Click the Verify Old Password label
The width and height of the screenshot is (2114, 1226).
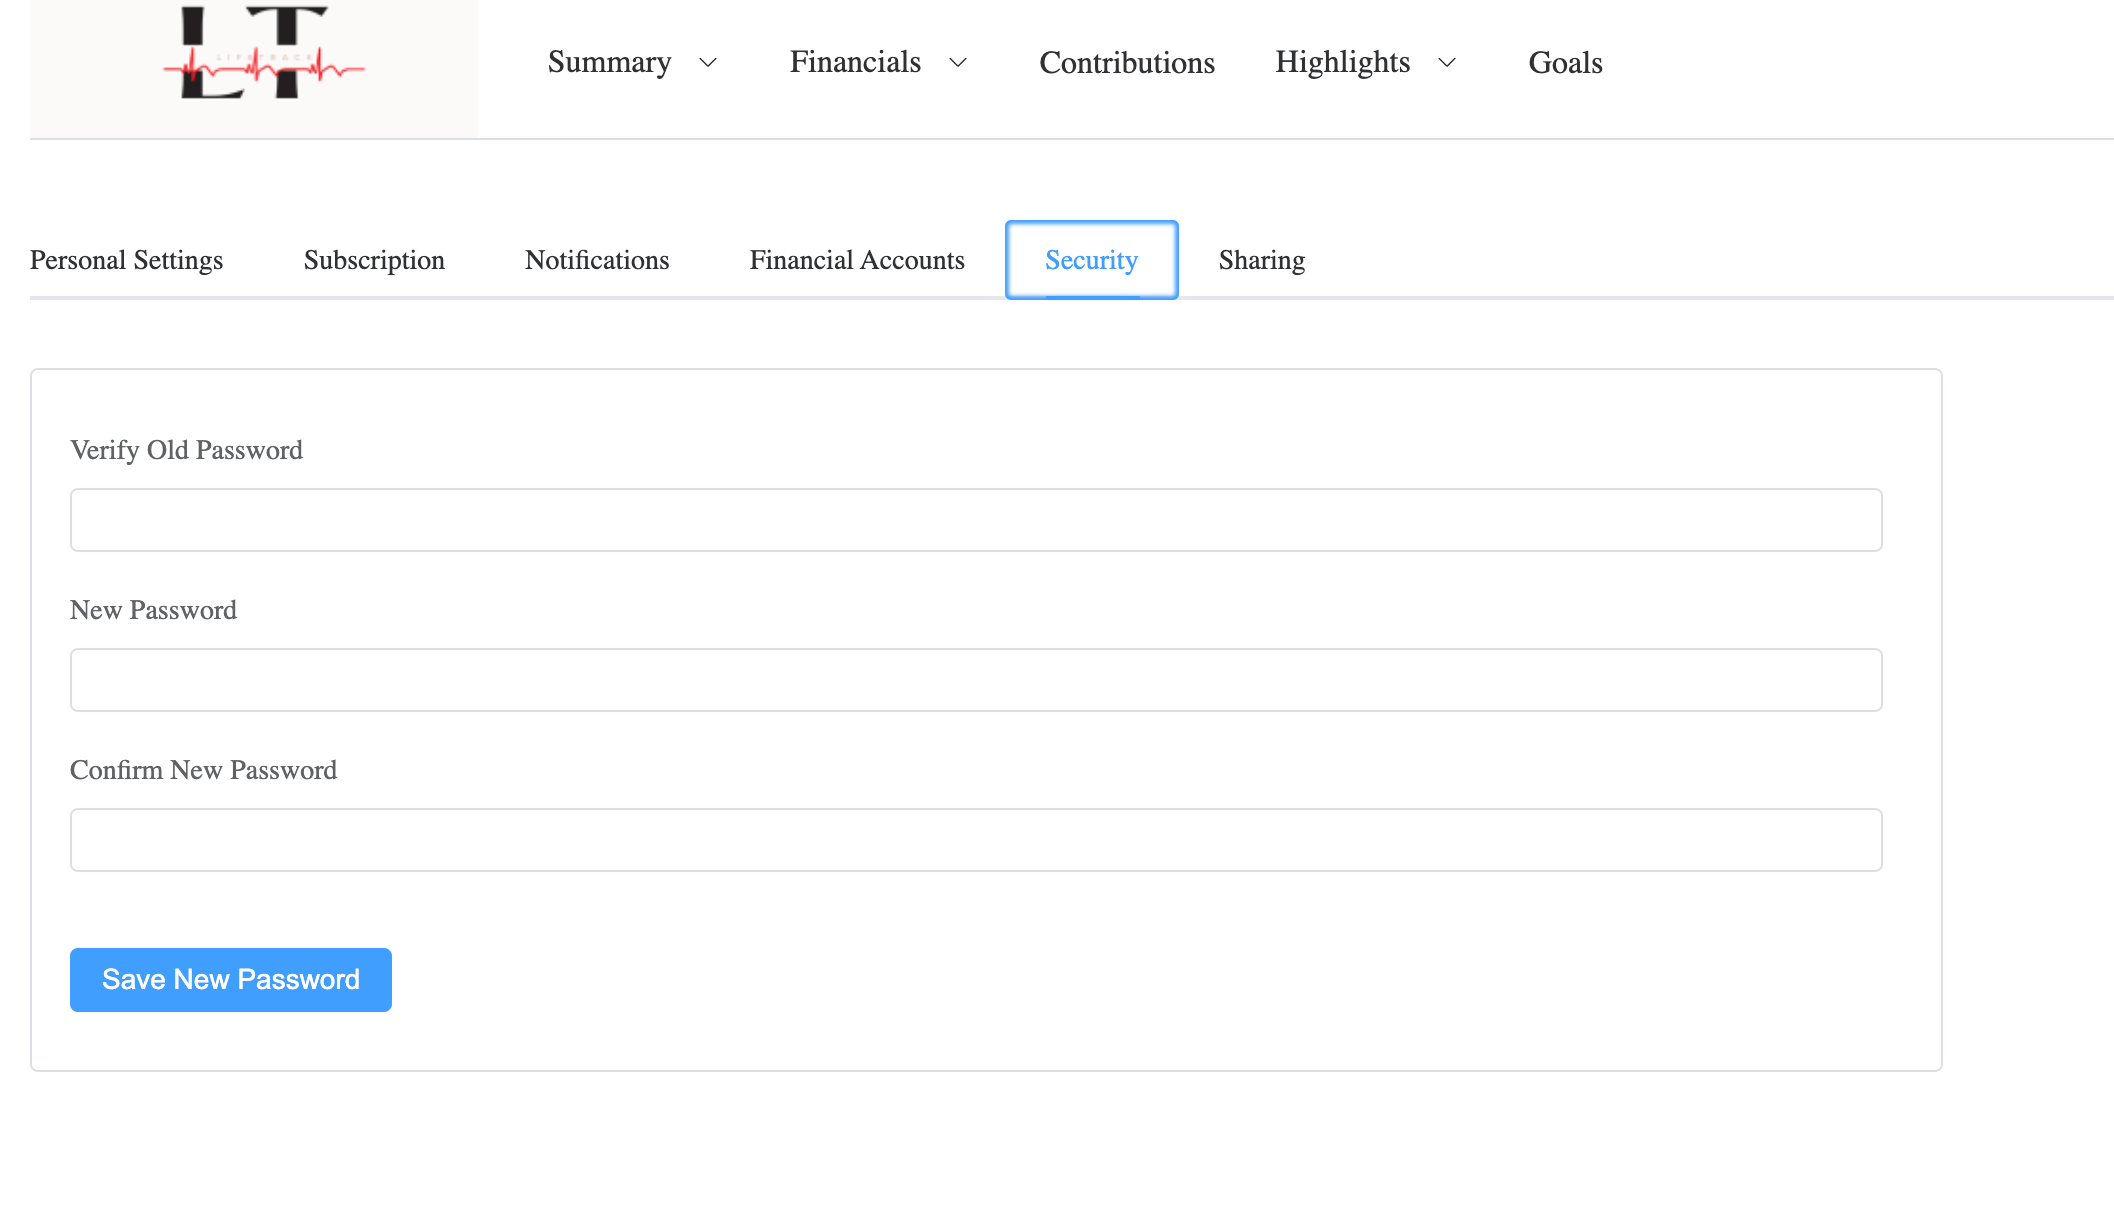(186, 450)
